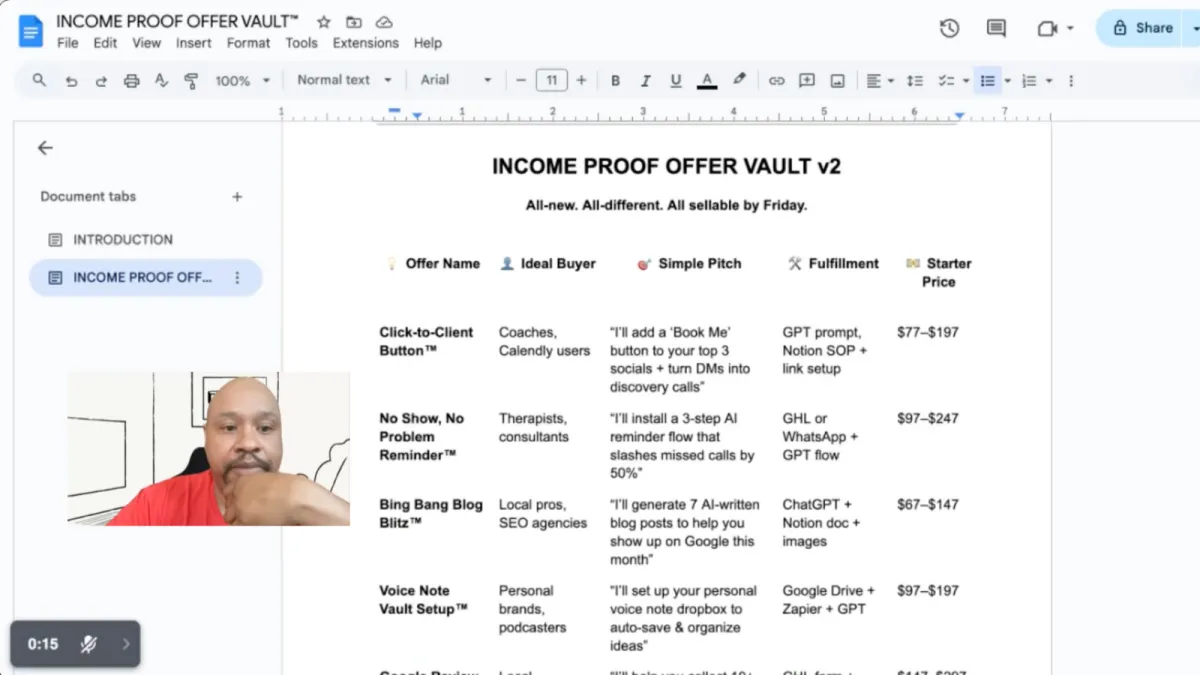Decrease font size with minus button
The image size is (1200, 675).
point(520,80)
